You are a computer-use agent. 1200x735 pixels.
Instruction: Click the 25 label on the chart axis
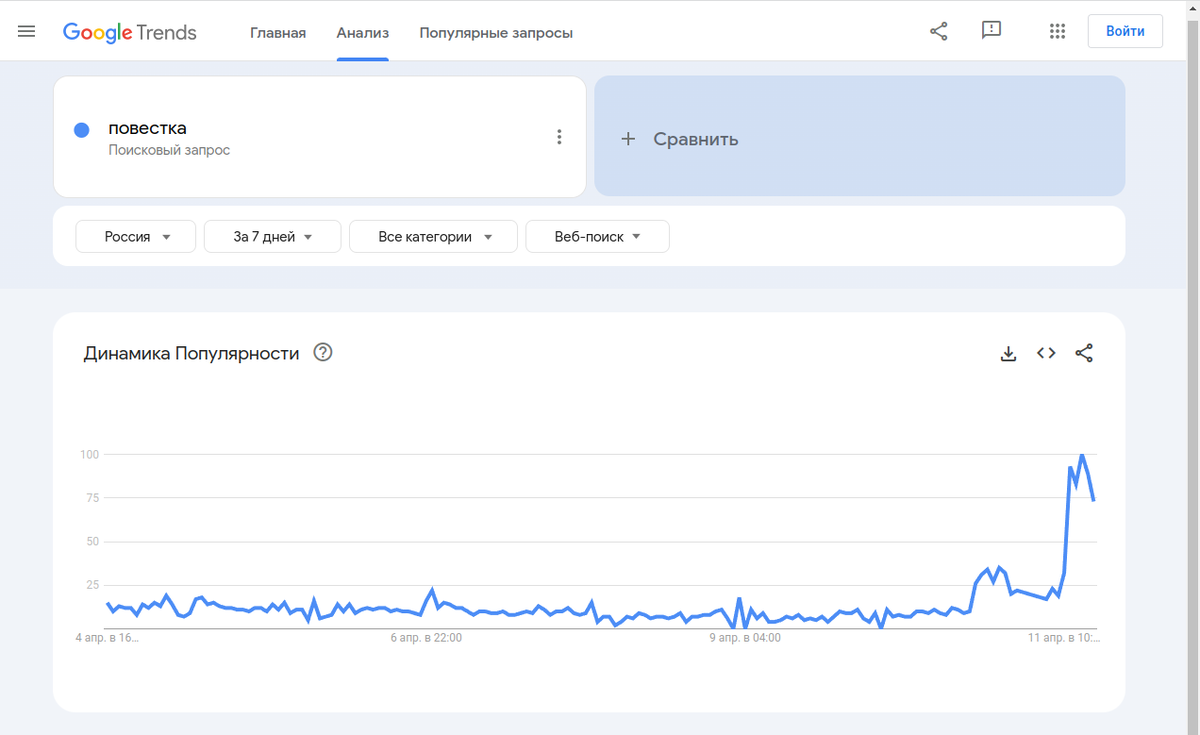tap(93, 585)
